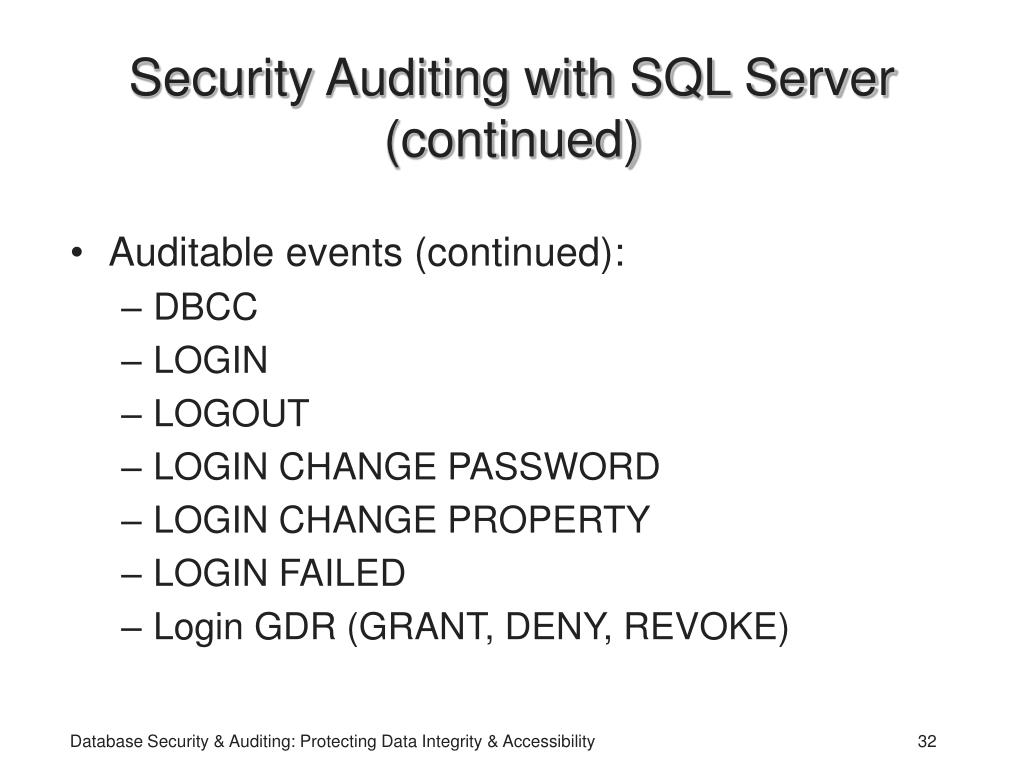Select the LOGOUT list item
Viewport: 1024px width, 768px height.
(231, 413)
